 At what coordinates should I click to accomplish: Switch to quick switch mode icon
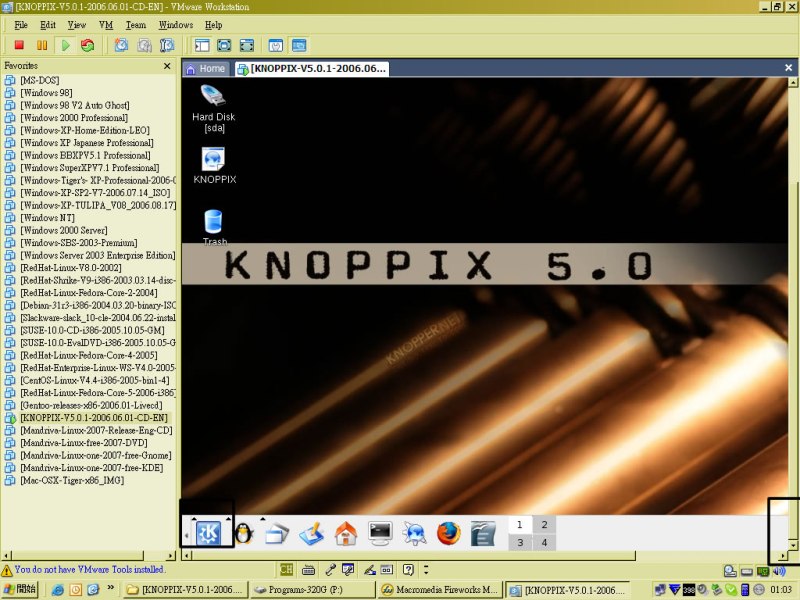point(224,45)
